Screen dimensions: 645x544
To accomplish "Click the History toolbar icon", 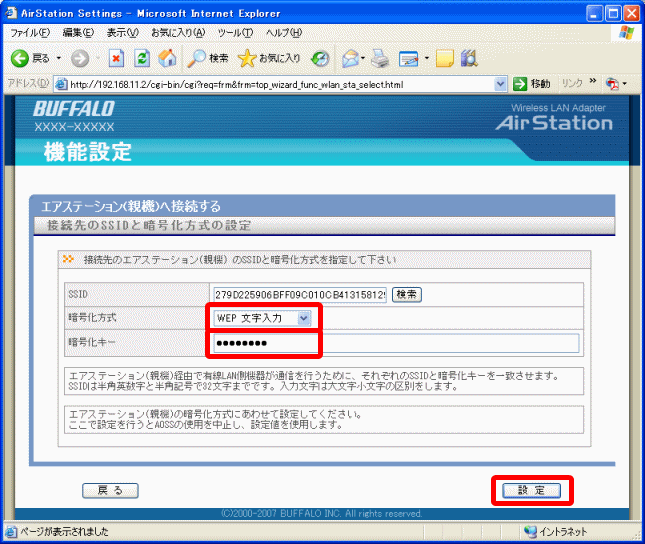I will tap(320, 58).
